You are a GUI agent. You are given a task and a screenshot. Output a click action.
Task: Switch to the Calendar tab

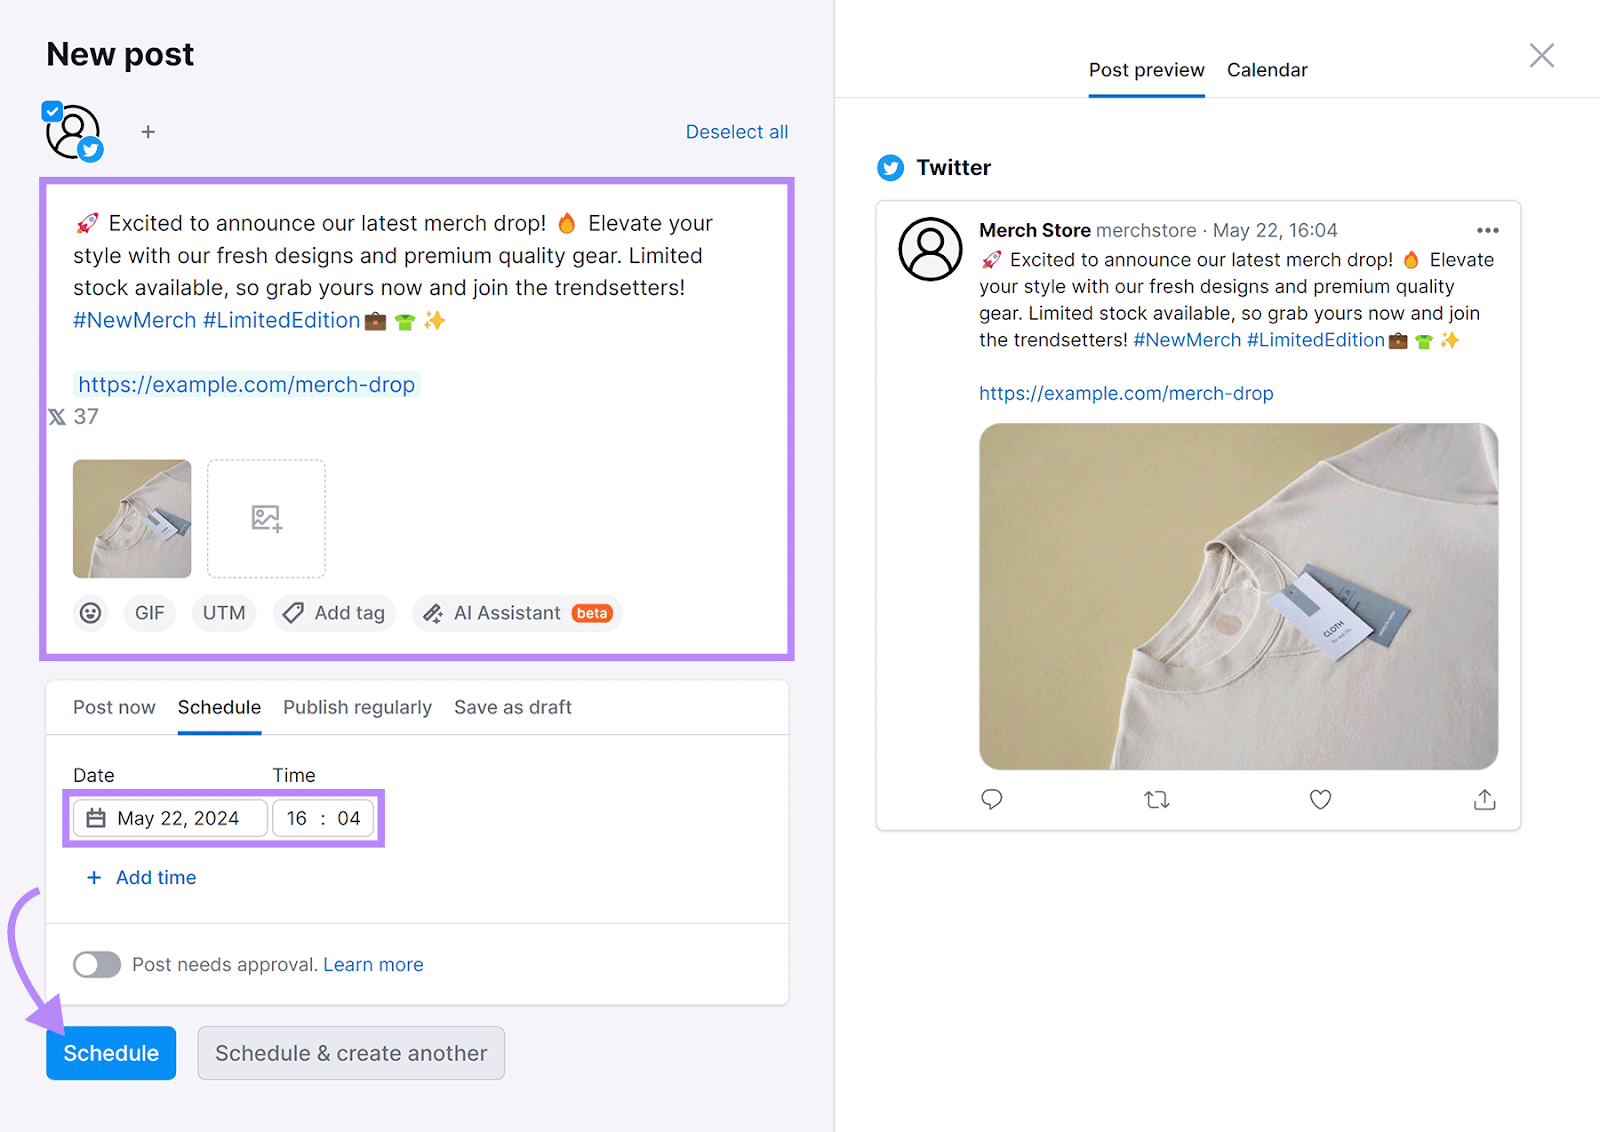point(1267,70)
